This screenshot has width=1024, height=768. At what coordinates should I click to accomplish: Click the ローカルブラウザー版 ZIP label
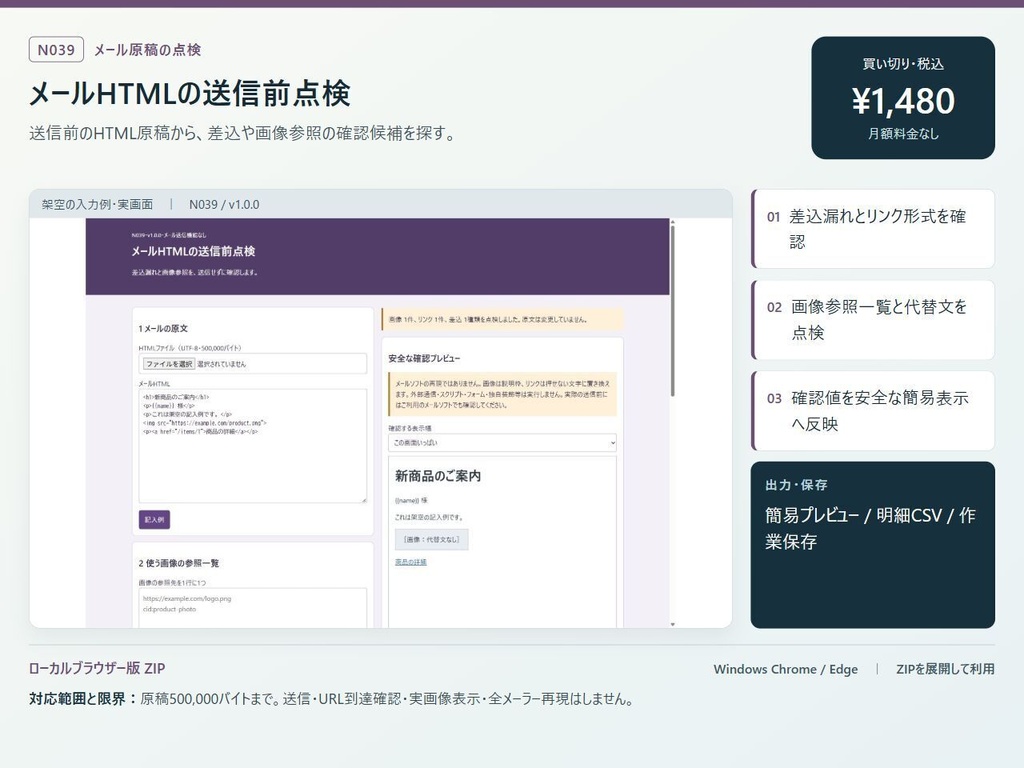[97, 668]
